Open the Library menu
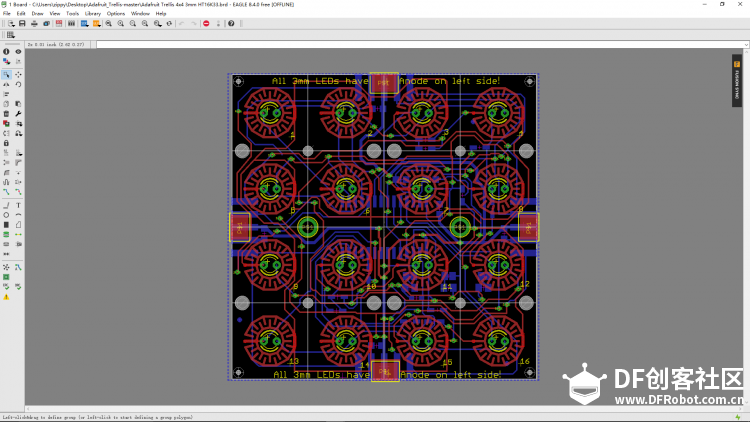The width and height of the screenshot is (750, 422). tap(93, 13)
